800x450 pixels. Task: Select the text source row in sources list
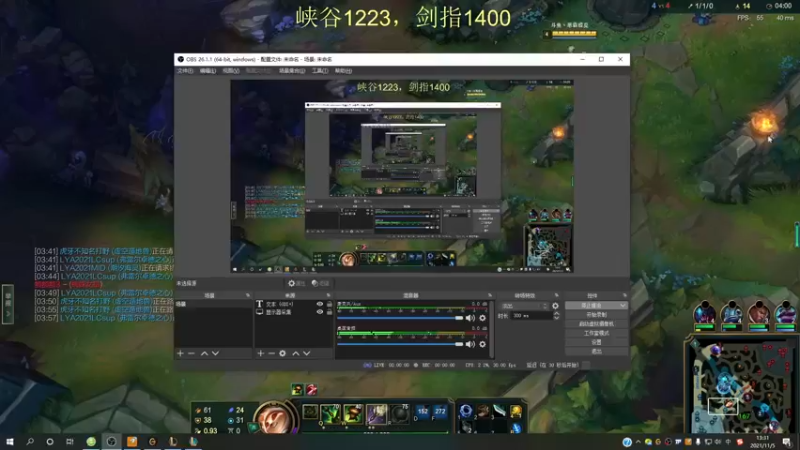294,304
